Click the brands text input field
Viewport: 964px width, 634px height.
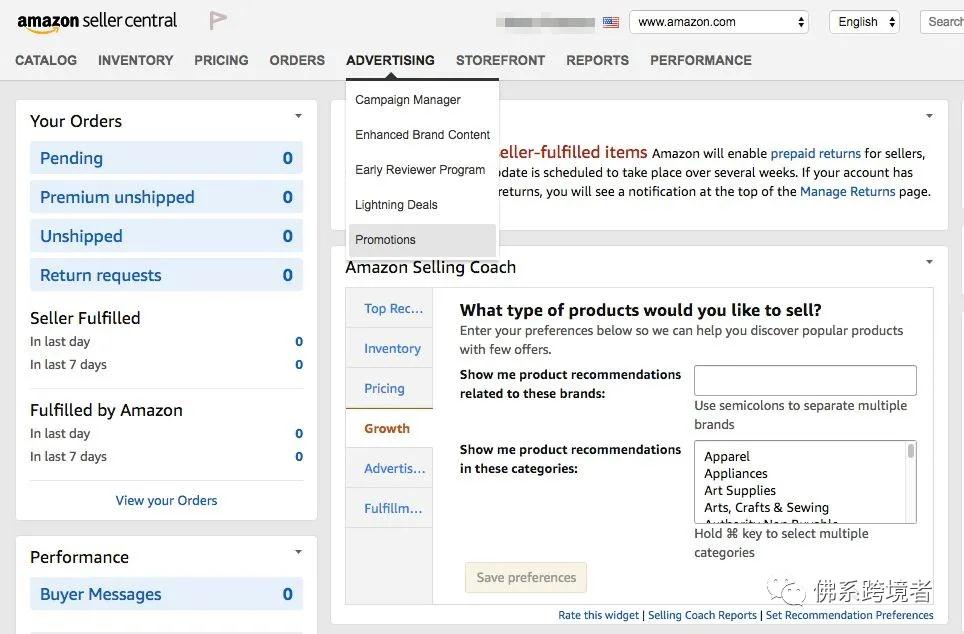tap(805, 381)
